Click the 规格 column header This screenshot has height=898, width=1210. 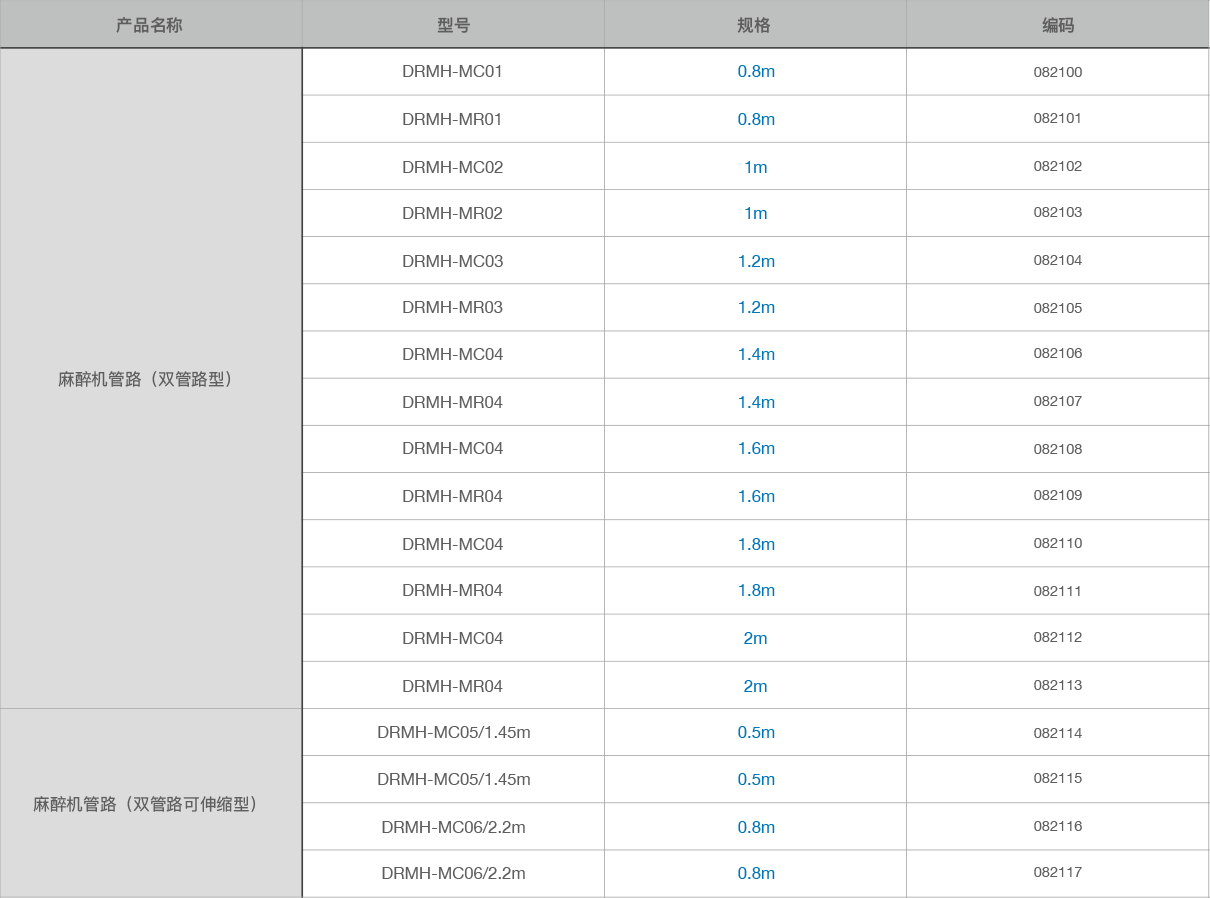(755, 25)
